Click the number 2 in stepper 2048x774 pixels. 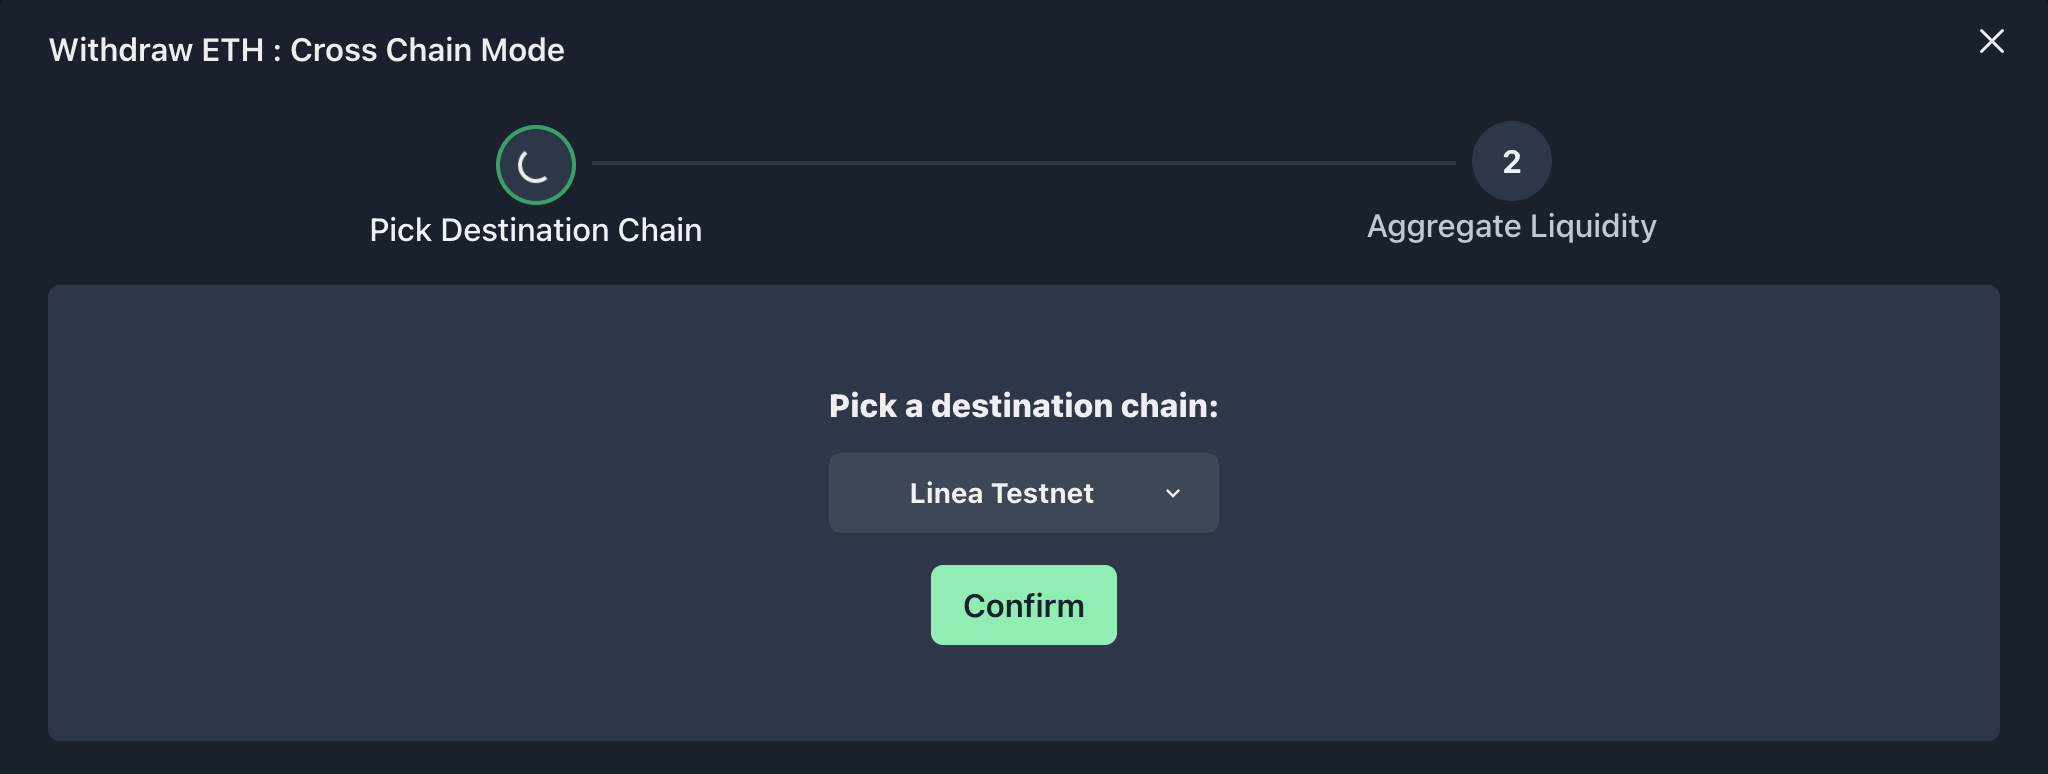click(x=1511, y=161)
